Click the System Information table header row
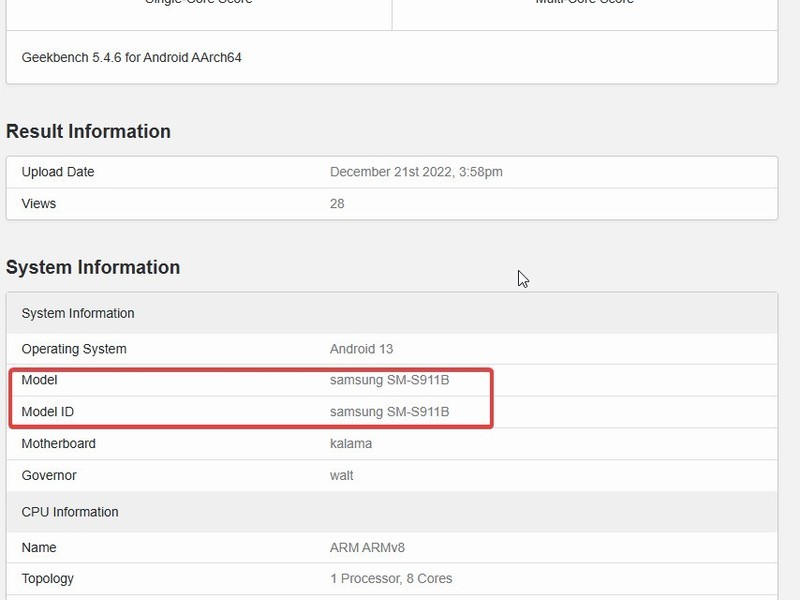Viewport: 800px width, 600px height. [x=392, y=313]
